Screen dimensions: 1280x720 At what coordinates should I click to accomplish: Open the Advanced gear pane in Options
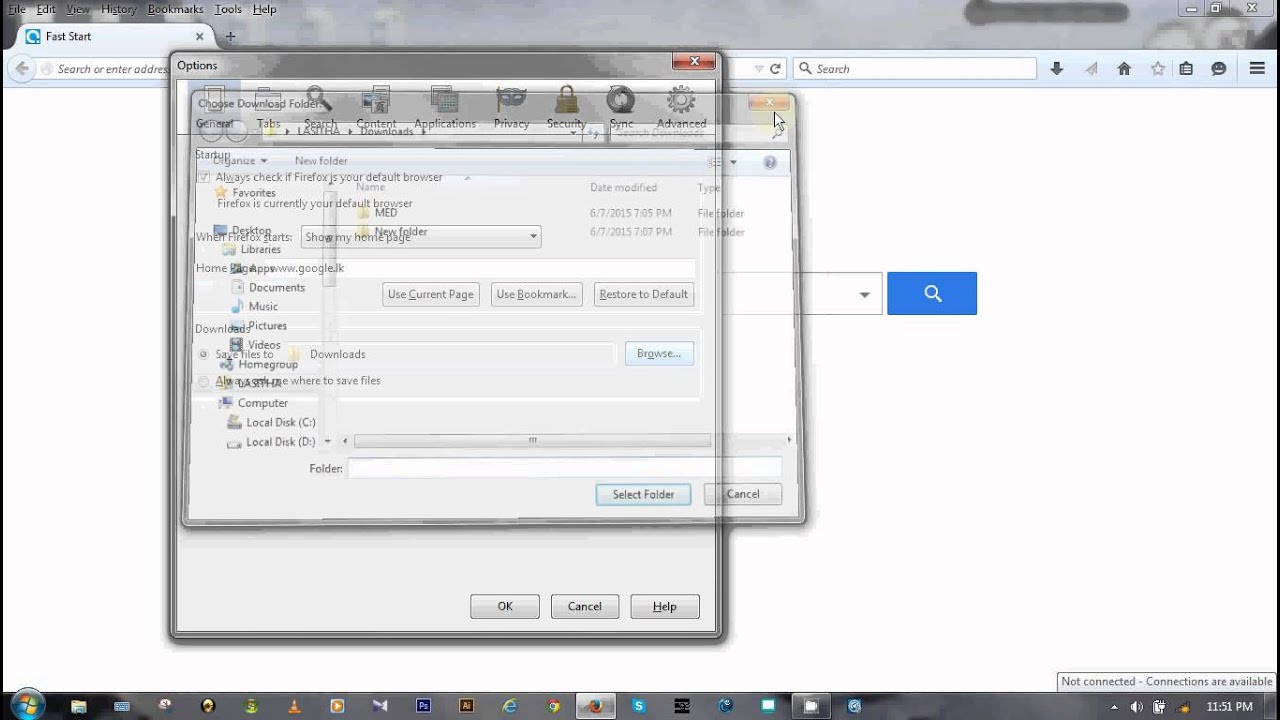click(681, 108)
